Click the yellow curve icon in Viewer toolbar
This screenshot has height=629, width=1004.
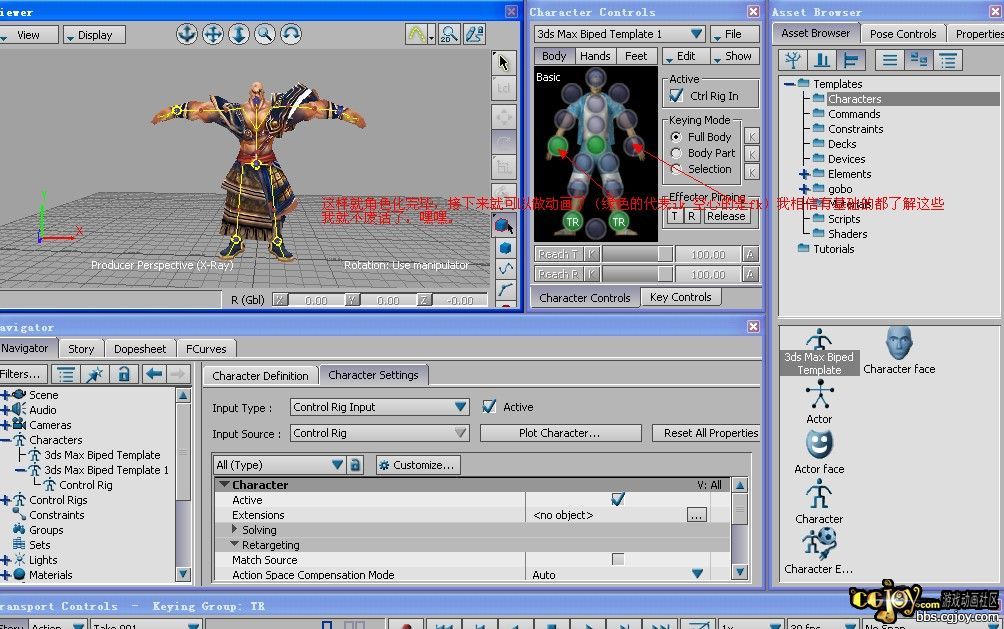[416, 34]
